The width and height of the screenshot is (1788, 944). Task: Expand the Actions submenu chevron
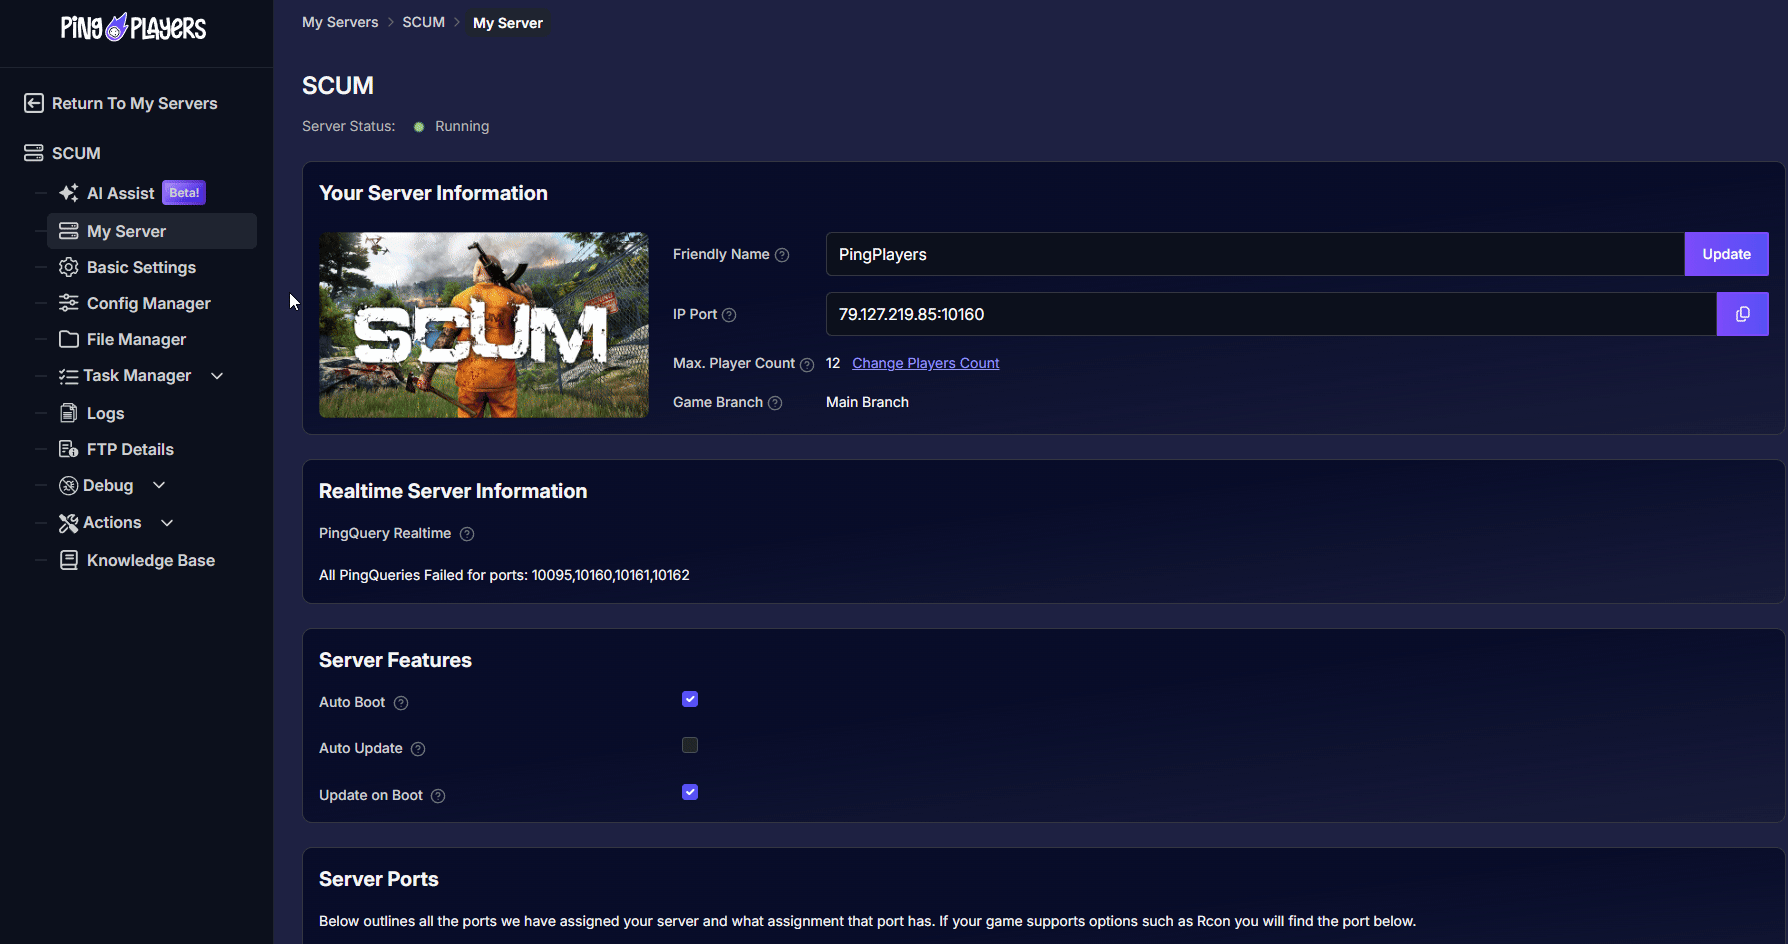pyautogui.click(x=167, y=522)
